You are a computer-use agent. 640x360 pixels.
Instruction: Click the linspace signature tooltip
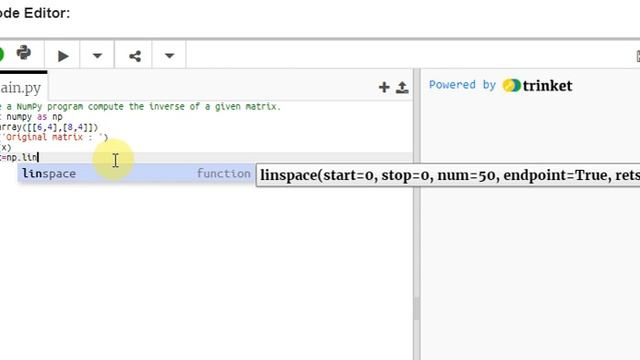[448, 175]
